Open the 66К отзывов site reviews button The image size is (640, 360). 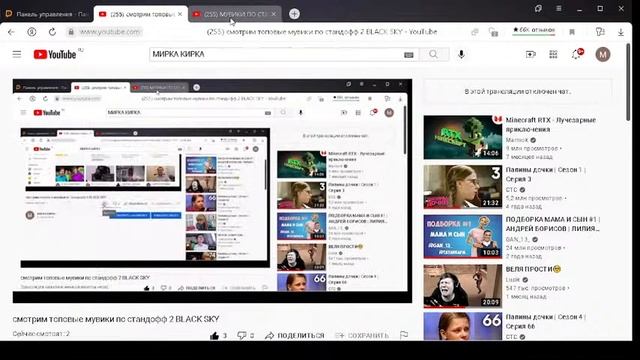534,30
